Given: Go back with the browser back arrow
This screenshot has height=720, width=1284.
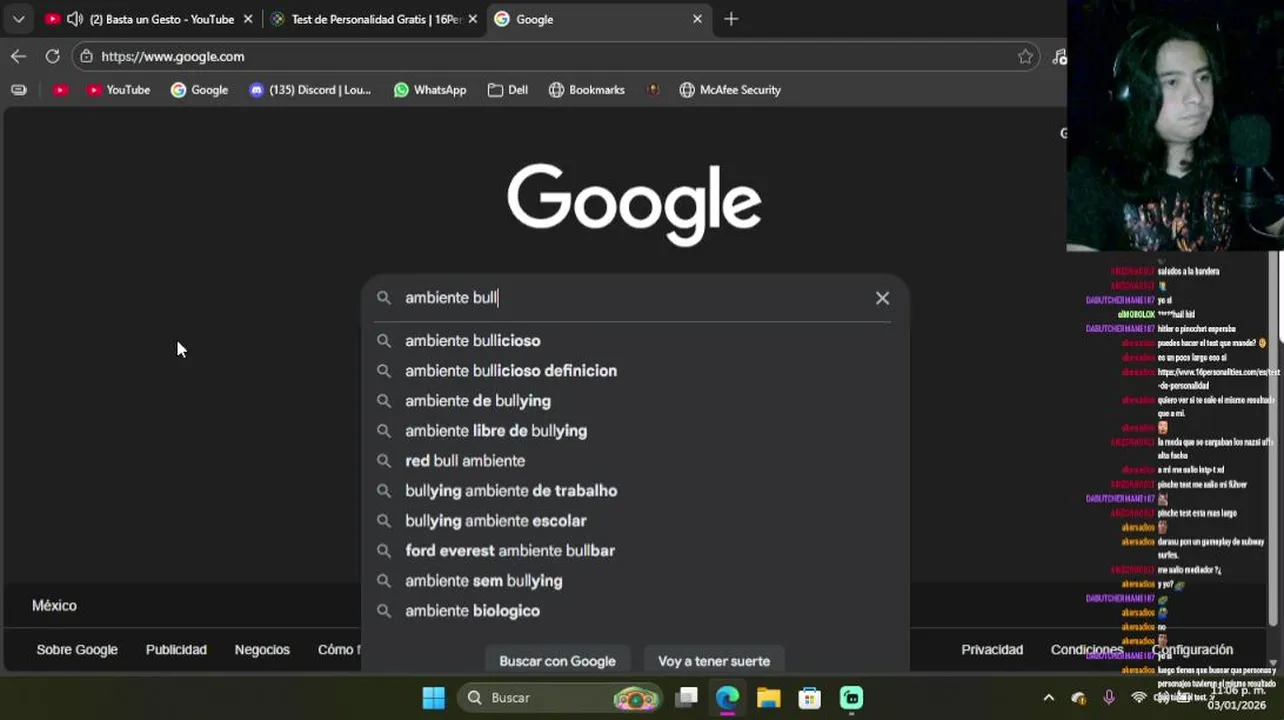Looking at the screenshot, I should [18, 57].
